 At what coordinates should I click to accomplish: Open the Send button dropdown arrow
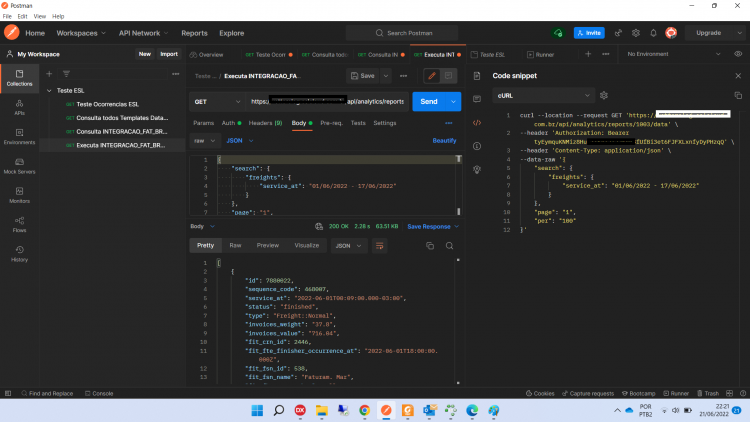coord(453,101)
